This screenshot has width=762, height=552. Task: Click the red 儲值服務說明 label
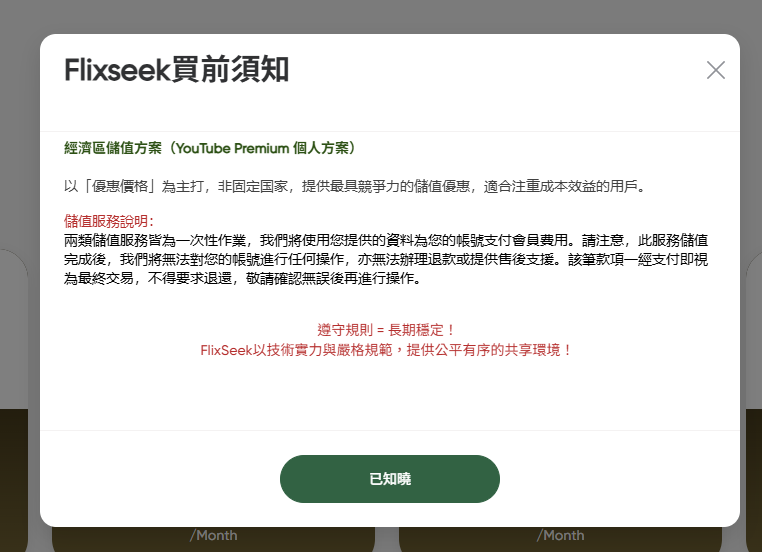[x=109, y=221]
